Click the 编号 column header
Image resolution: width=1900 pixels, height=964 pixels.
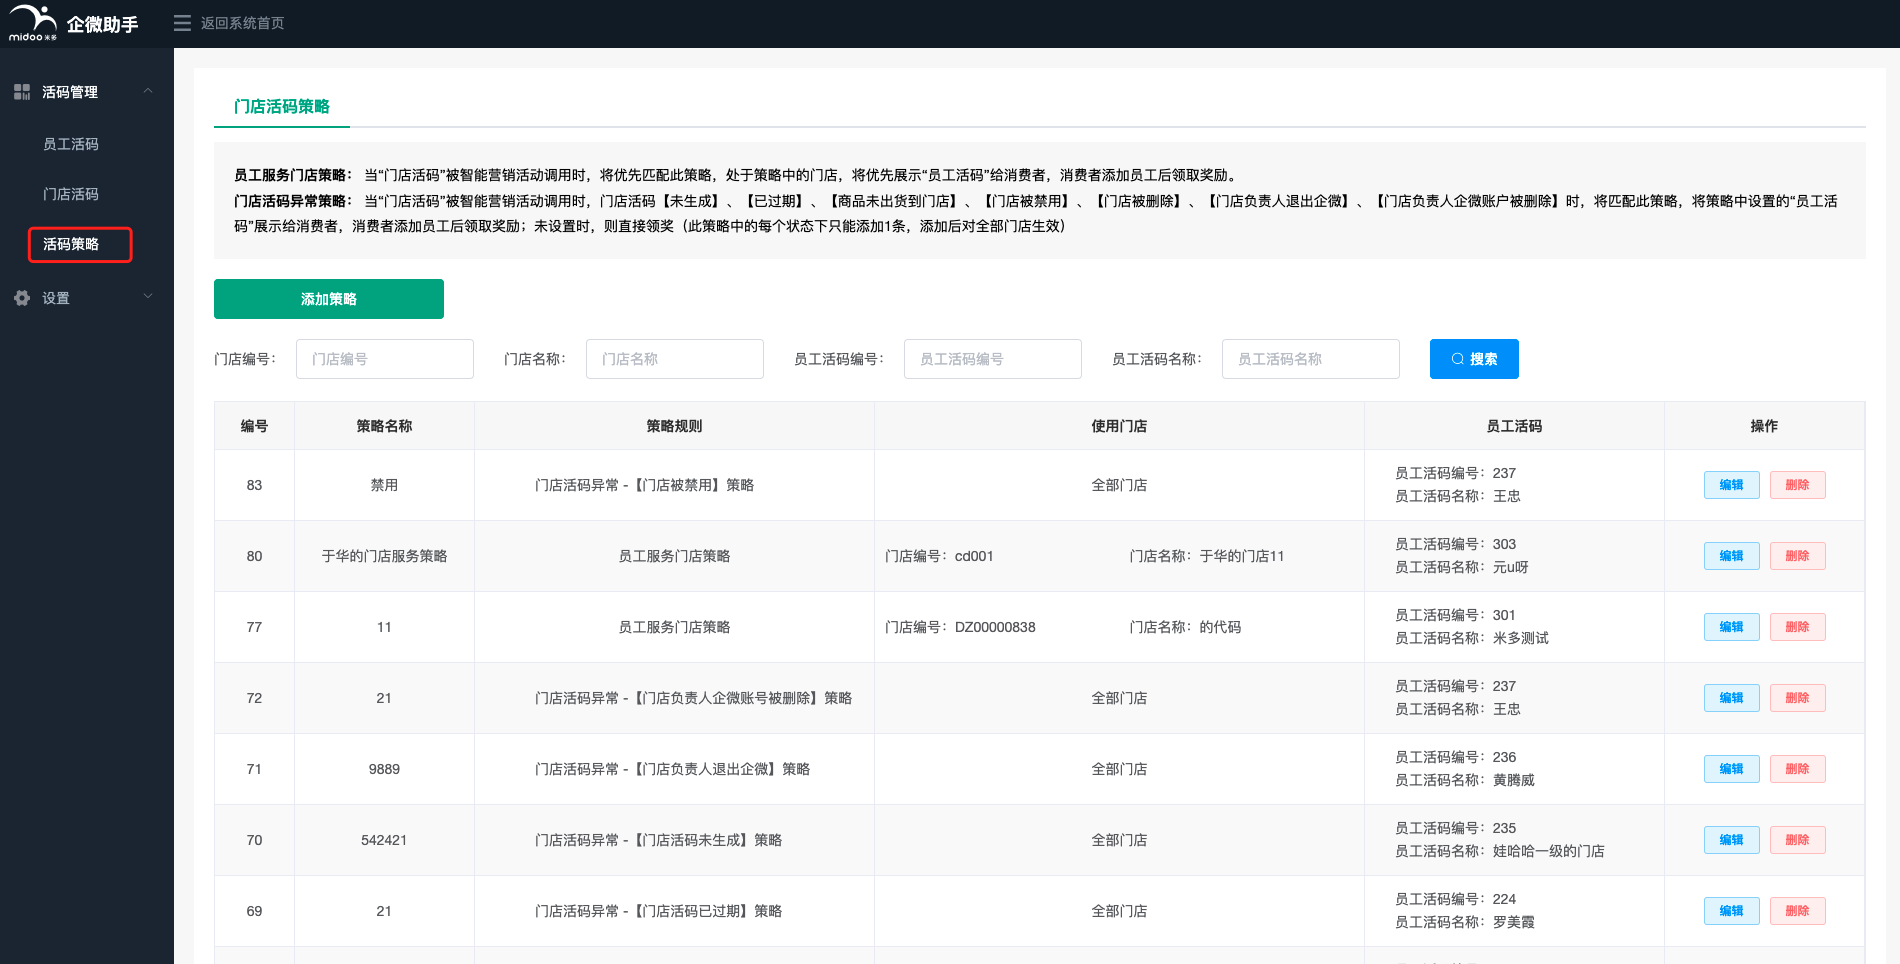255,426
